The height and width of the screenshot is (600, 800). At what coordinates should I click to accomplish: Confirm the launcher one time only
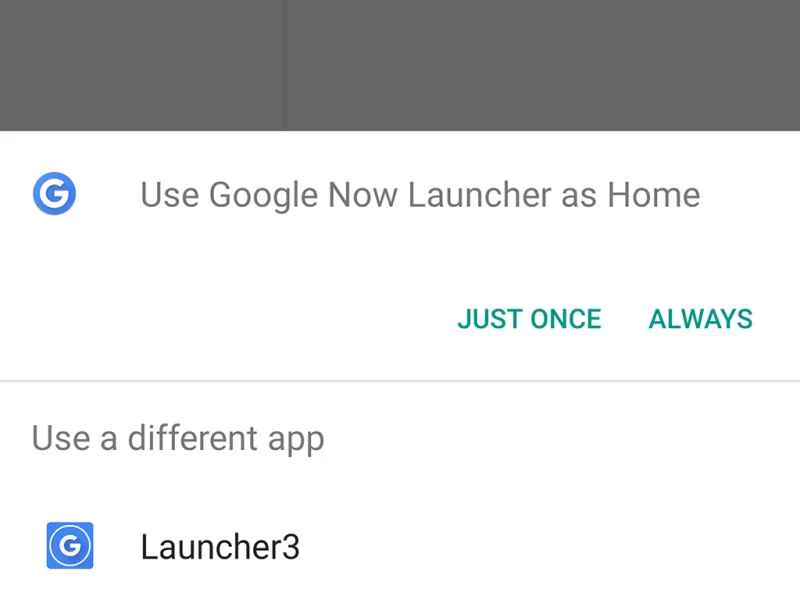pyautogui.click(x=530, y=319)
